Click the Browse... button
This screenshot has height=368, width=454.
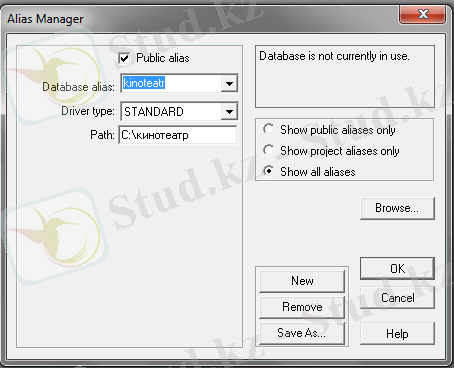coord(397,208)
